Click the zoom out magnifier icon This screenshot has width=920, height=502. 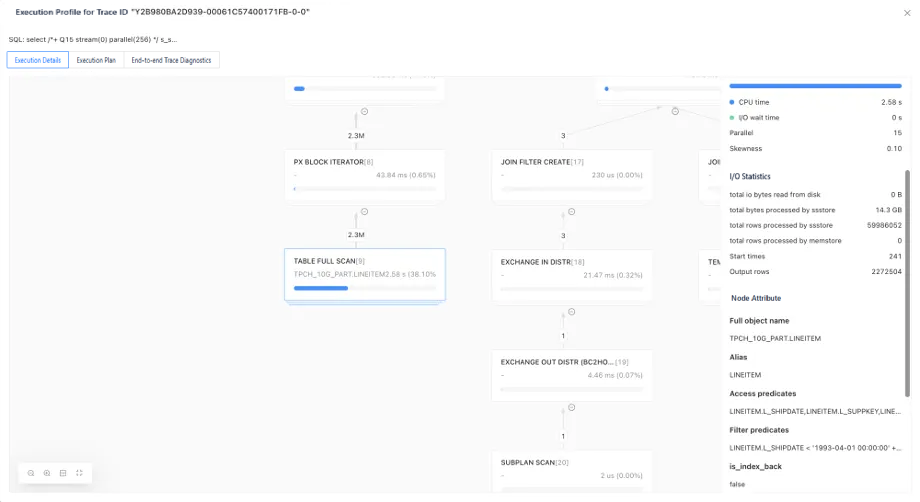tap(31, 472)
